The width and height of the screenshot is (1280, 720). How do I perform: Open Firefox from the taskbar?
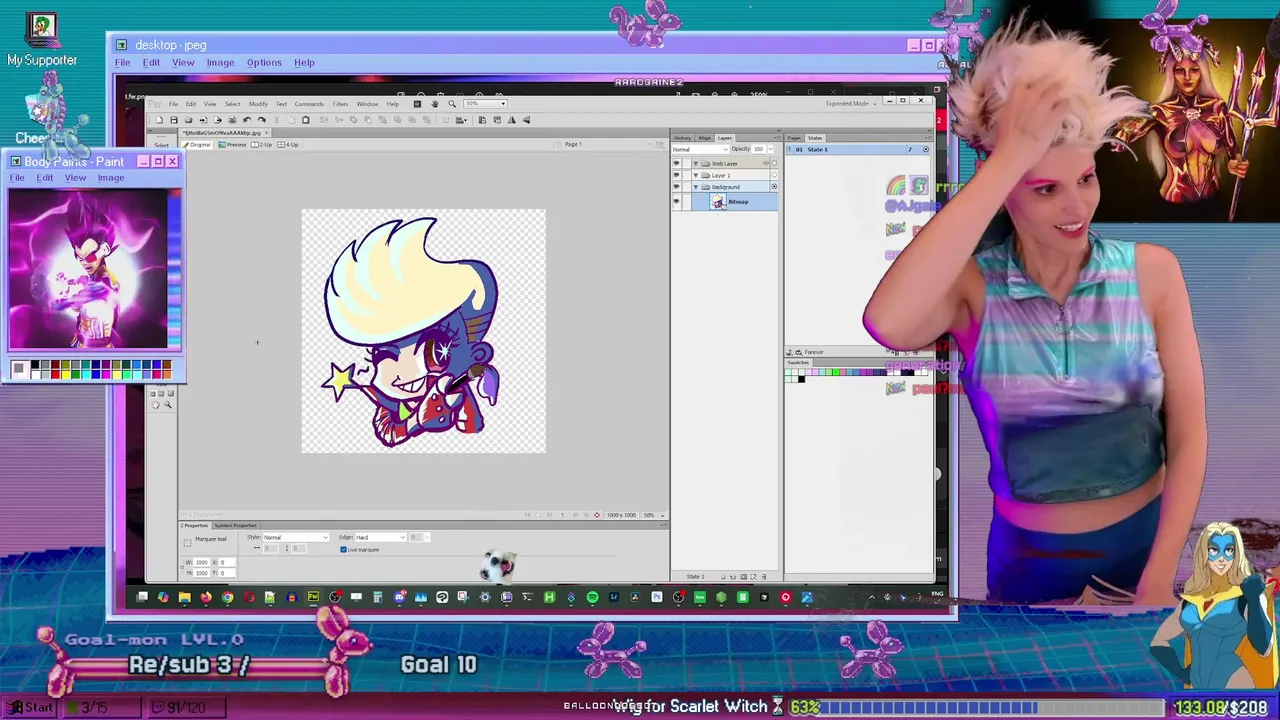205,597
